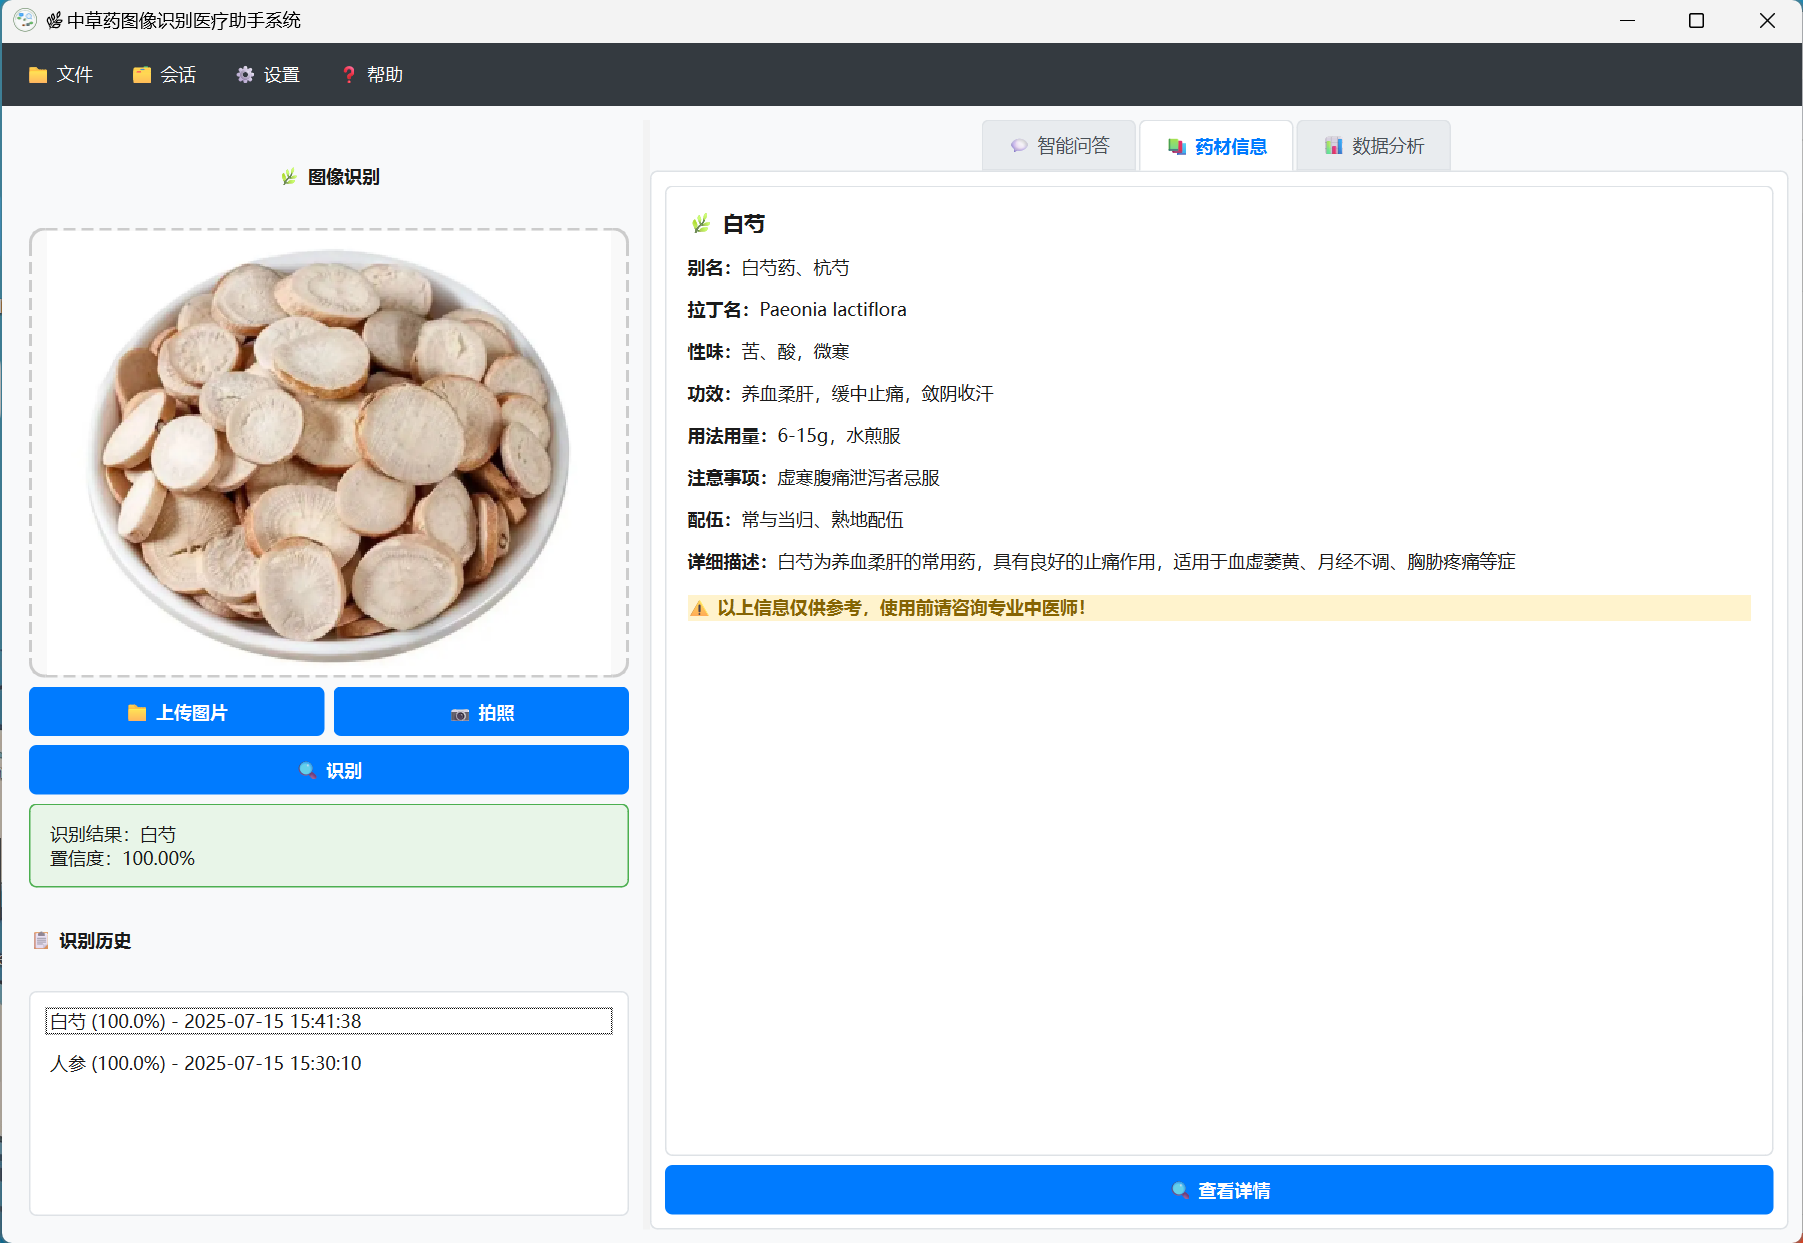The width and height of the screenshot is (1803, 1243).
Task: Click the app icon in title bar
Action: pyautogui.click(x=25, y=20)
